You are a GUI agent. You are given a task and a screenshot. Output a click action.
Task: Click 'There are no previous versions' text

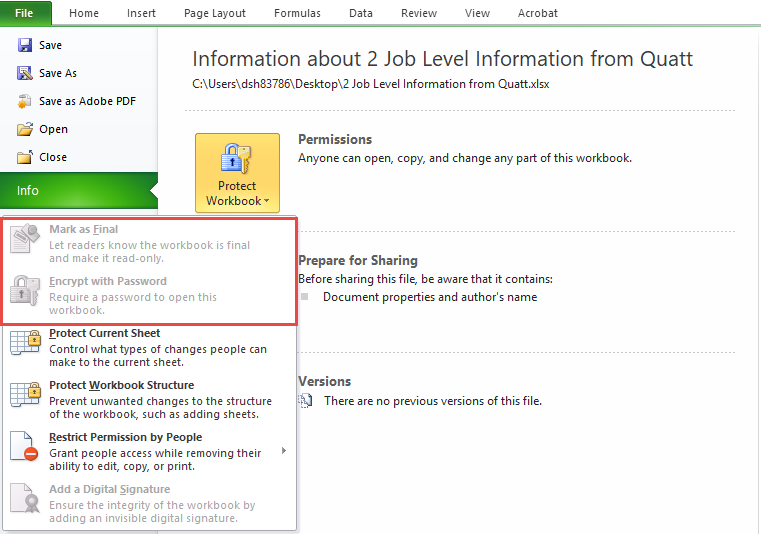pyautogui.click(x=433, y=401)
